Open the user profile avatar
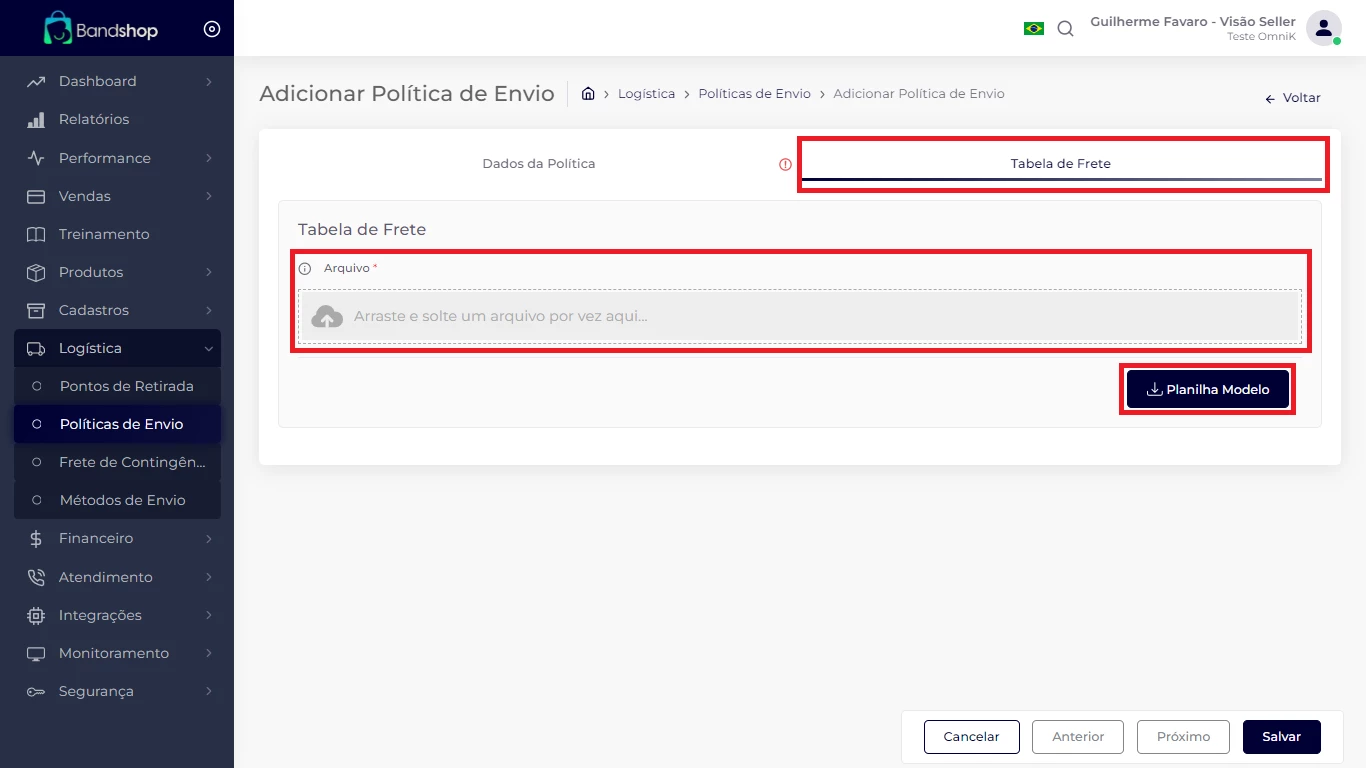The width and height of the screenshot is (1366, 768). point(1323,28)
